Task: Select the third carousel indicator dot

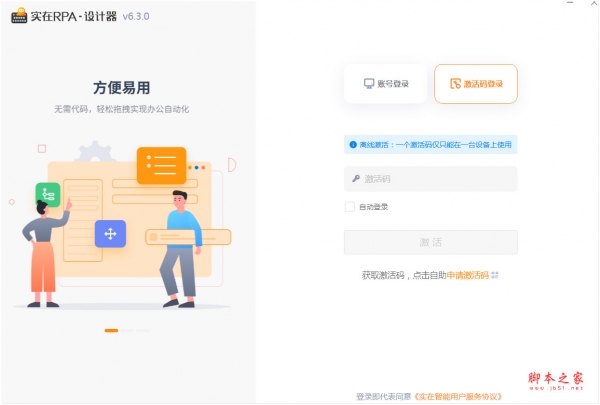Action: [x=143, y=330]
